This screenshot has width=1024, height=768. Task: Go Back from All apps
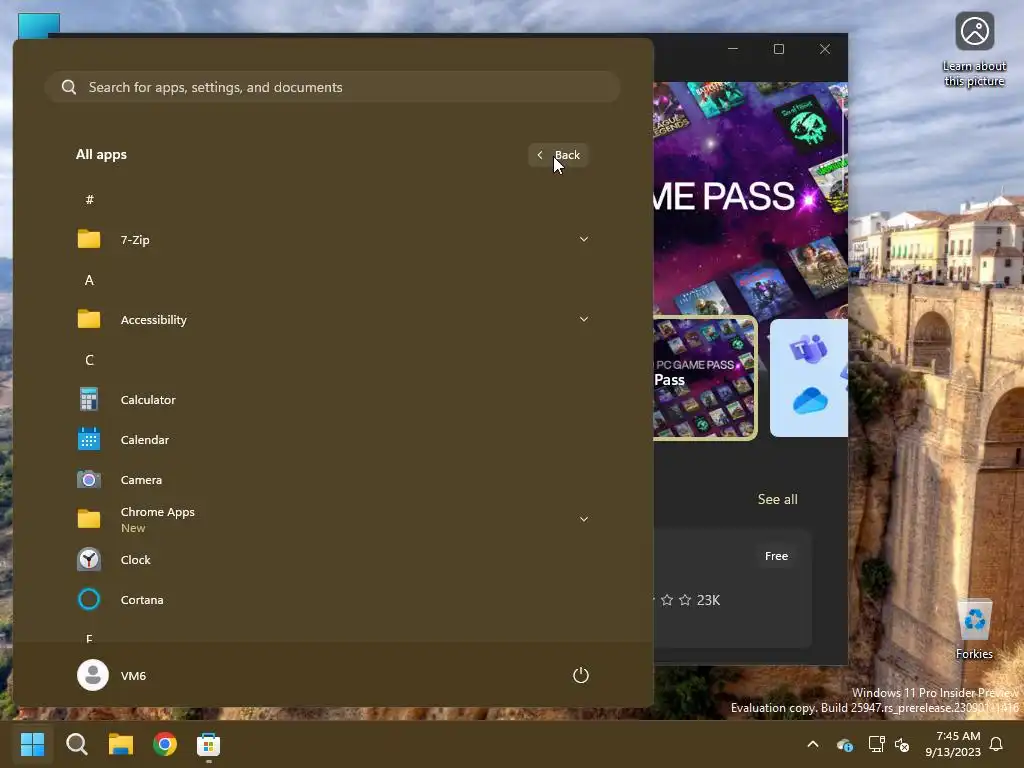point(558,155)
